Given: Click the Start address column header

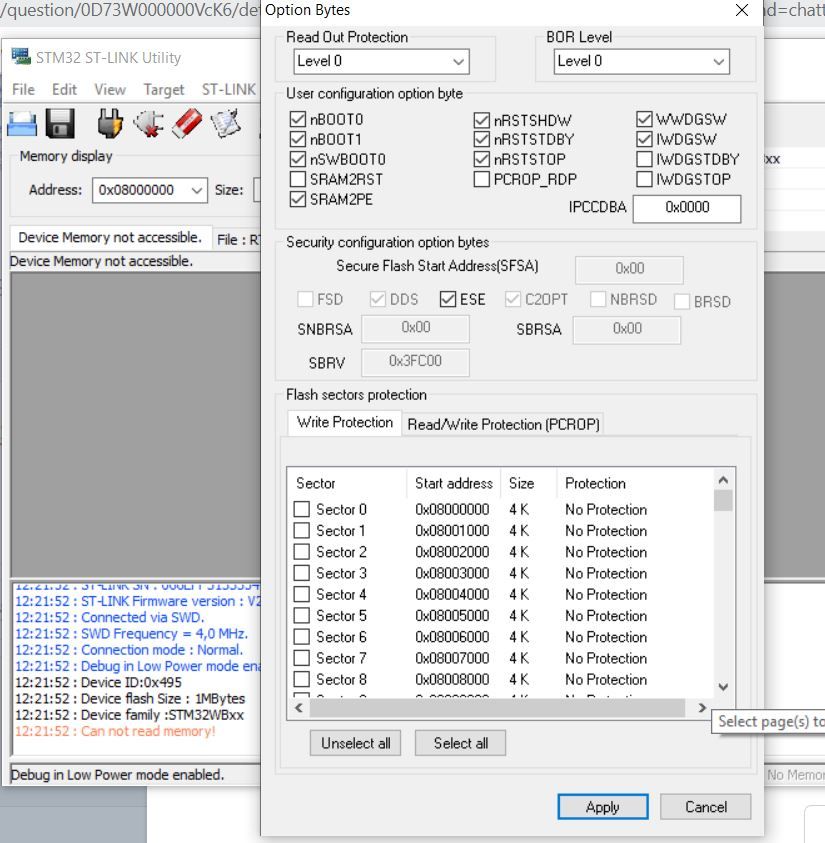Looking at the screenshot, I should coord(454,483).
